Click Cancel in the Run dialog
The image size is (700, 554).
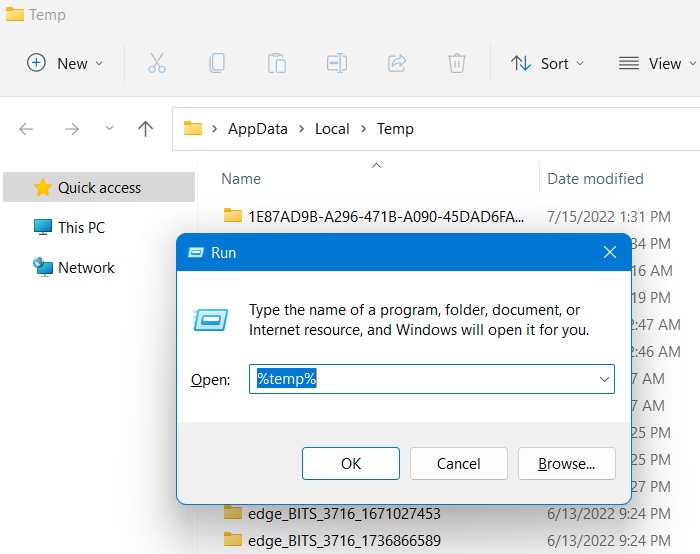pyautogui.click(x=458, y=464)
